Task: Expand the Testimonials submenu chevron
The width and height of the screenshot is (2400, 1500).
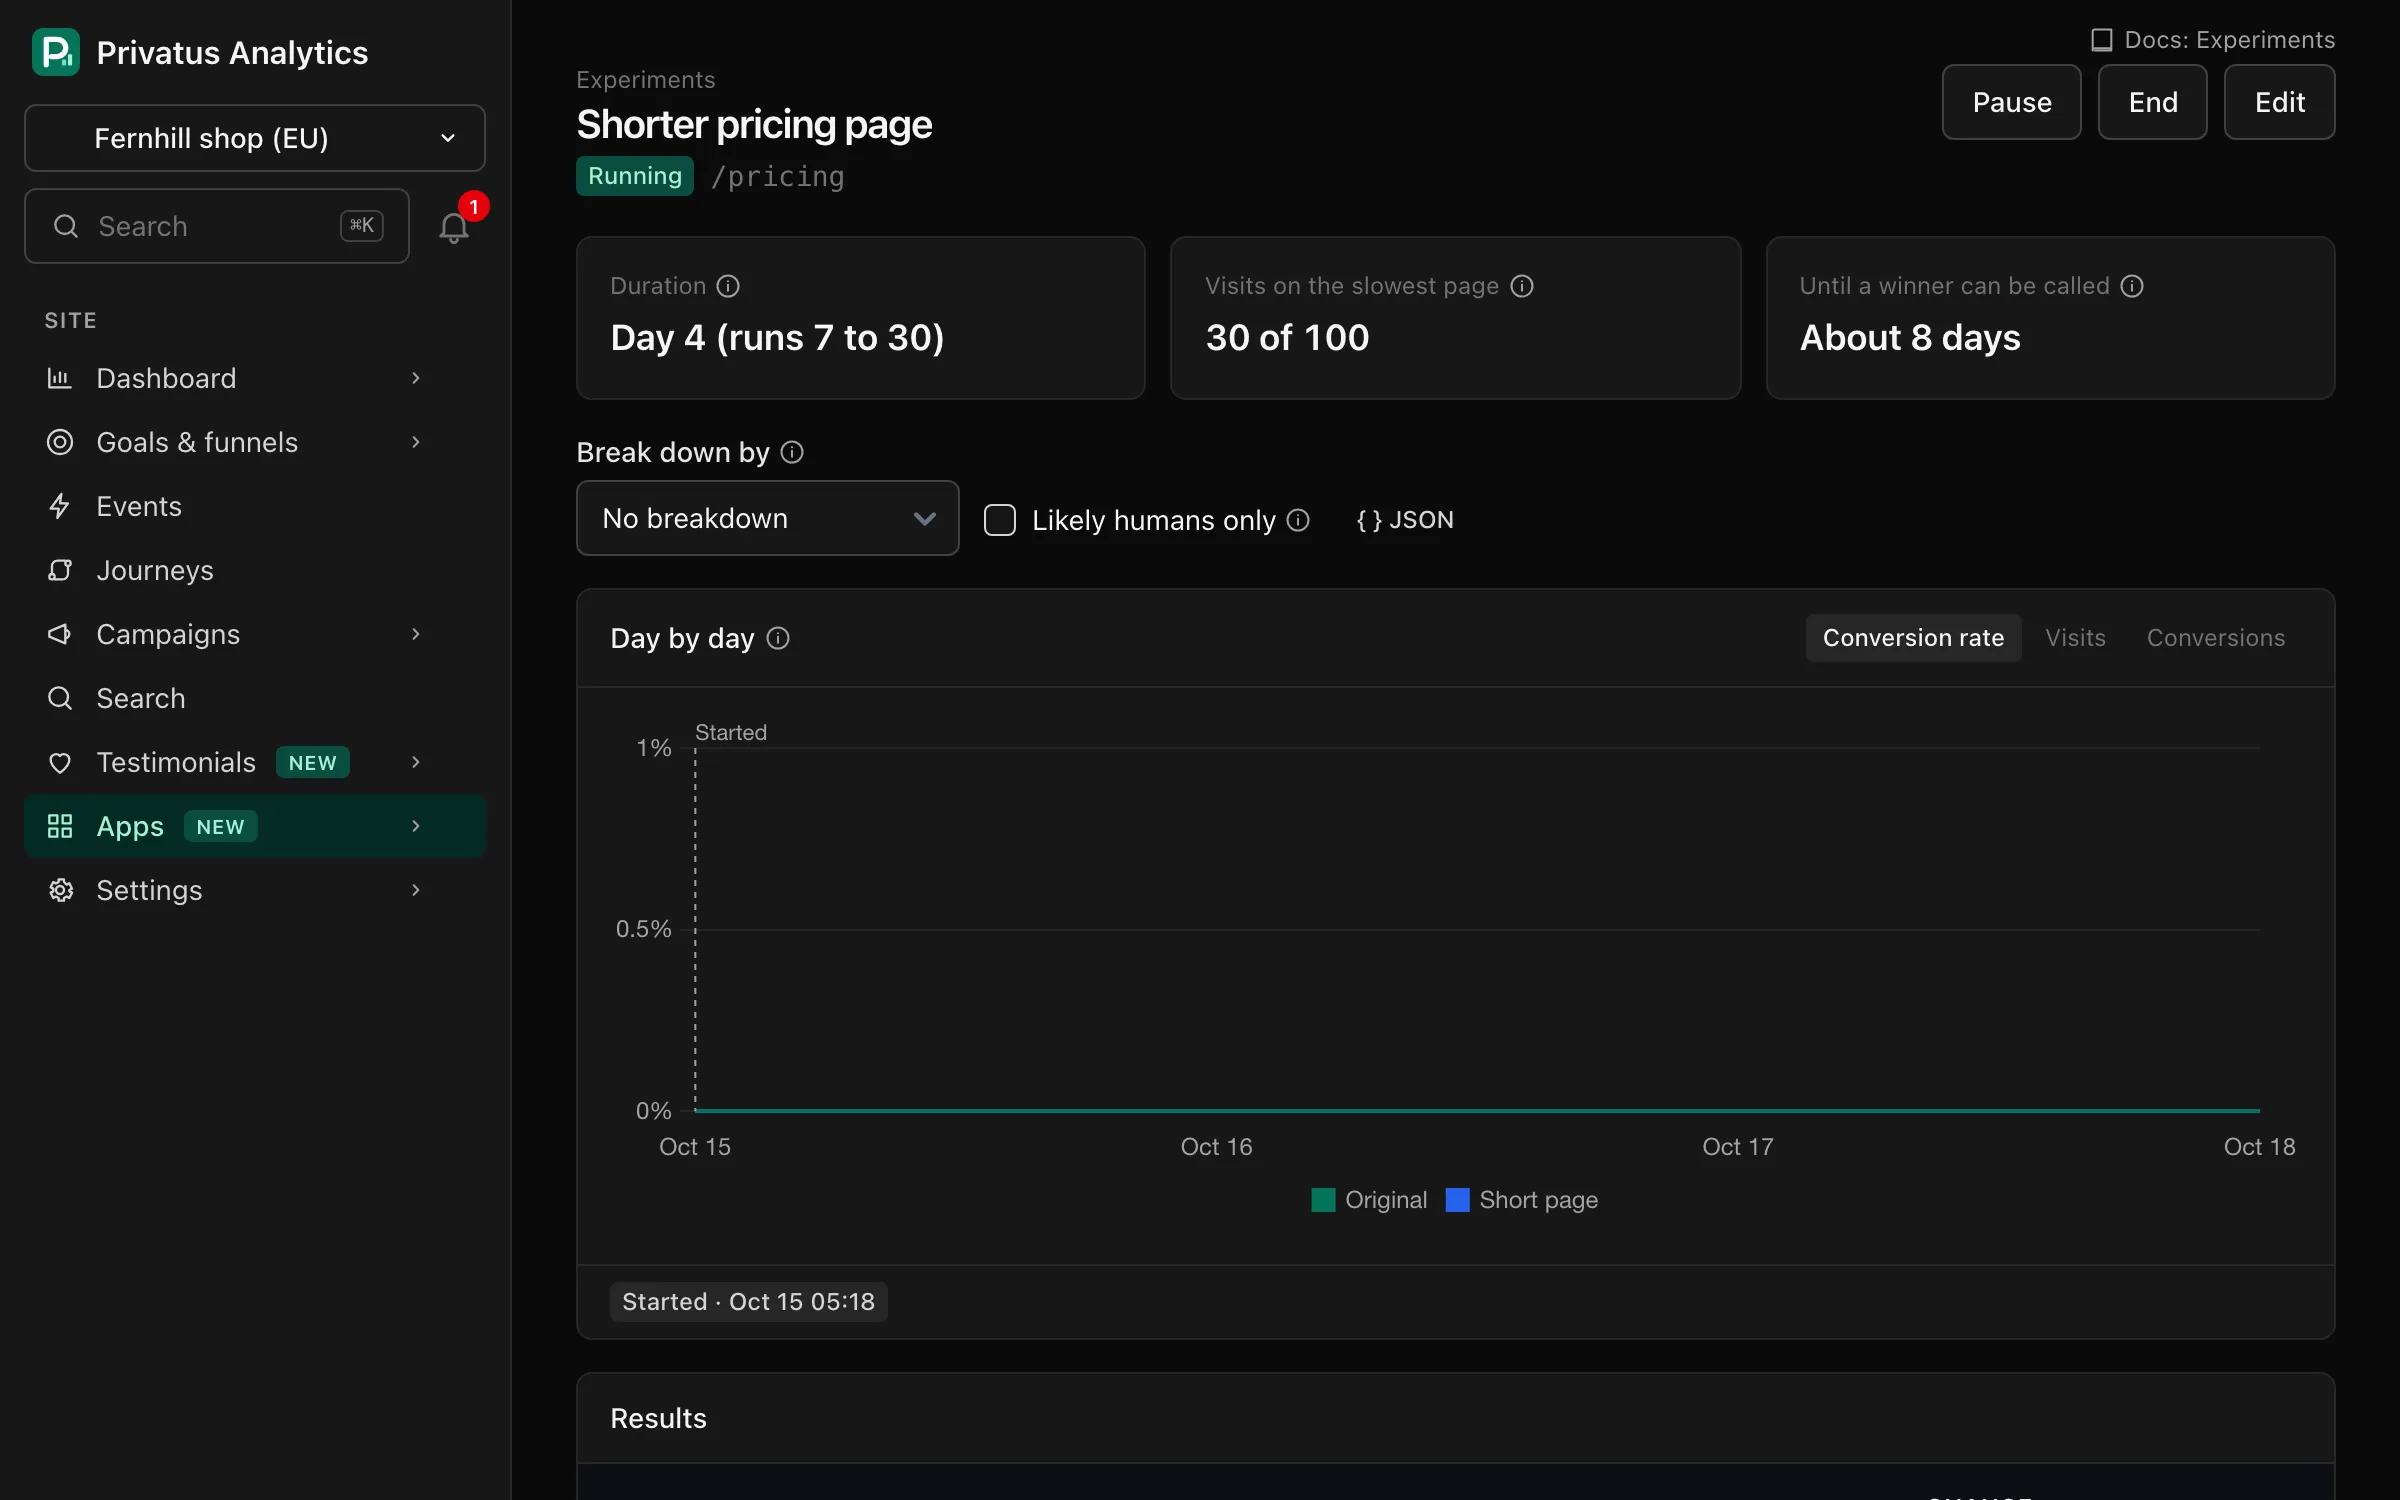Action: [416, 762]
